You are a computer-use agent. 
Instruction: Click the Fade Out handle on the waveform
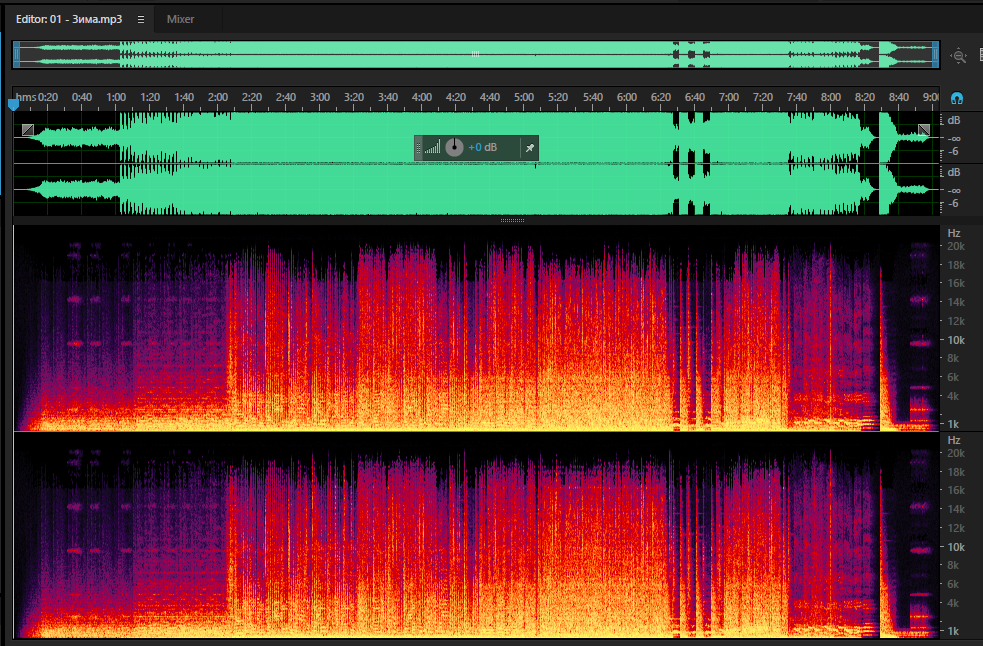(923, 130)
